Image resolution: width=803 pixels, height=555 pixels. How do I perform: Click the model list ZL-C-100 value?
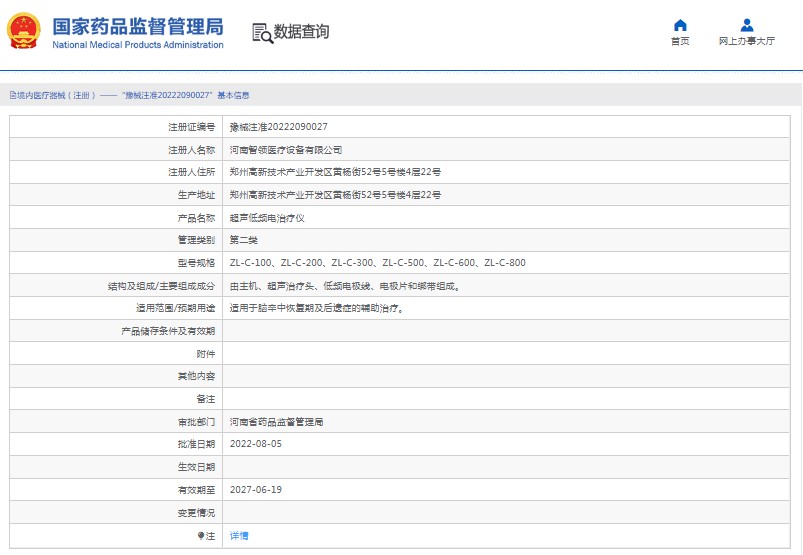click(x=377, y=263)
